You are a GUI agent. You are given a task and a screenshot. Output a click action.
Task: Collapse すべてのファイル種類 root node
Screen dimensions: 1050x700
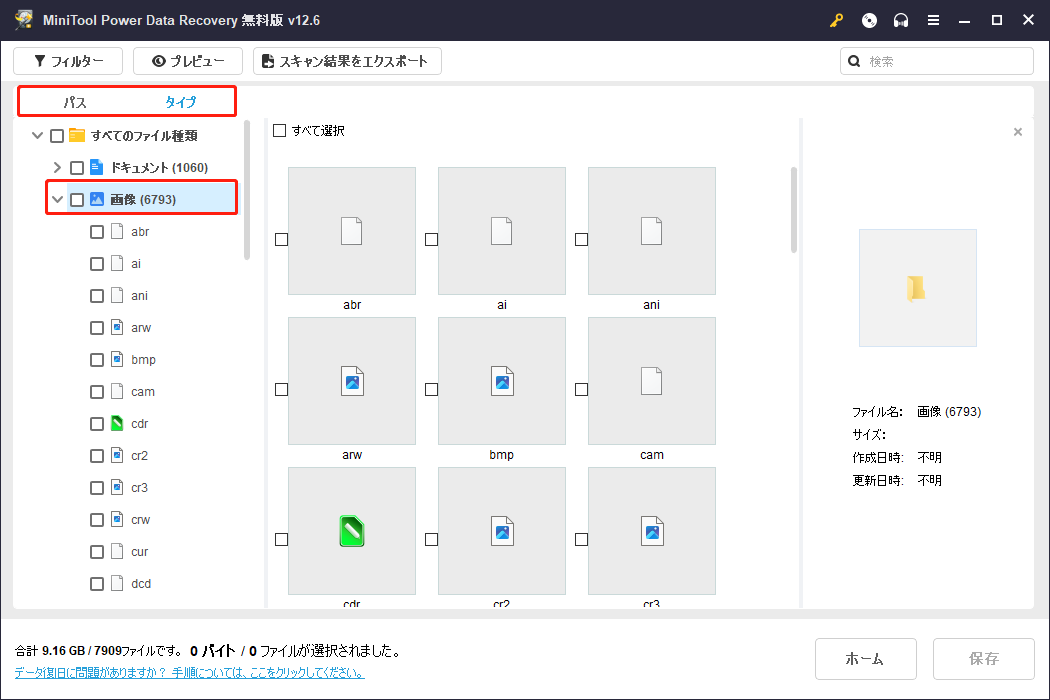pos(36,135)
